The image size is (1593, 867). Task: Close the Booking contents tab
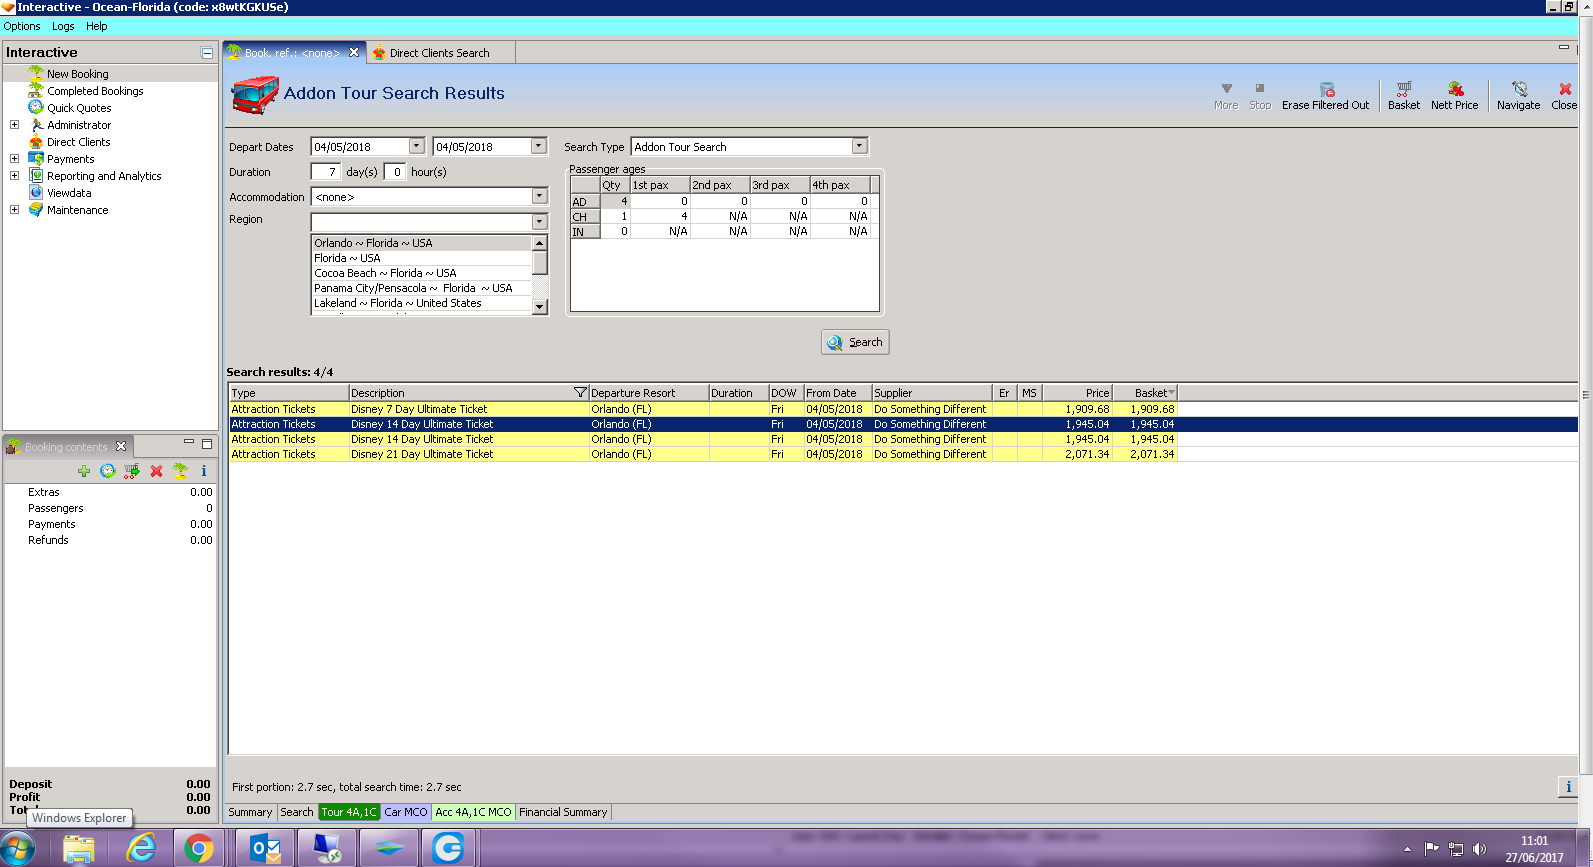[x=121, y=447]
